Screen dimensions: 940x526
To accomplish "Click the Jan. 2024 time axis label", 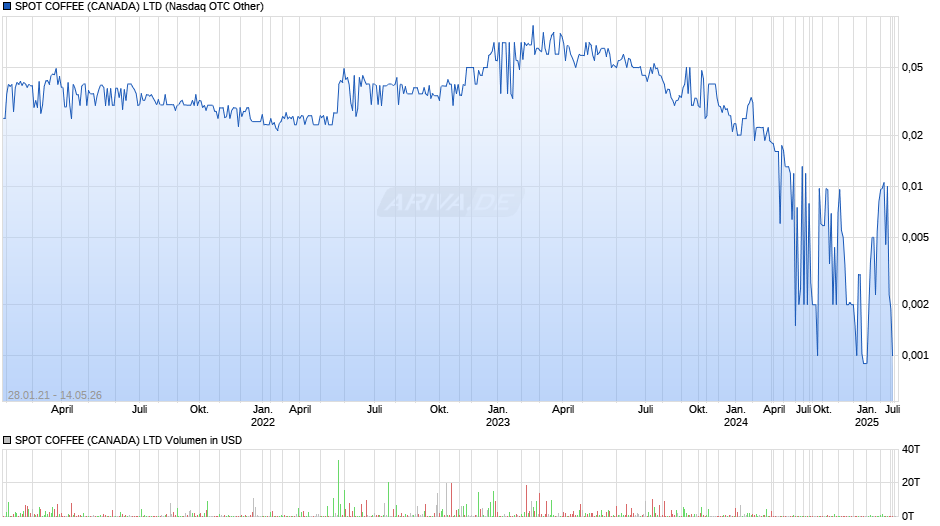I will [x=736, y=416].
